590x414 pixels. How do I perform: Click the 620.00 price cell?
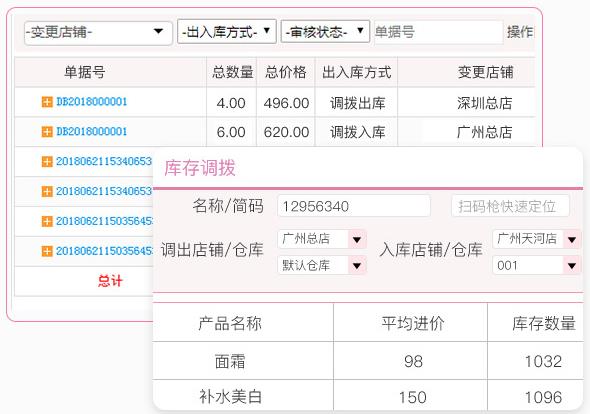coord(286,132)
